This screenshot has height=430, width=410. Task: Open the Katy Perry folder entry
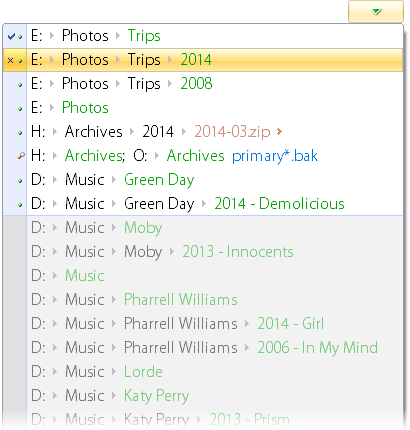(214, 396)
